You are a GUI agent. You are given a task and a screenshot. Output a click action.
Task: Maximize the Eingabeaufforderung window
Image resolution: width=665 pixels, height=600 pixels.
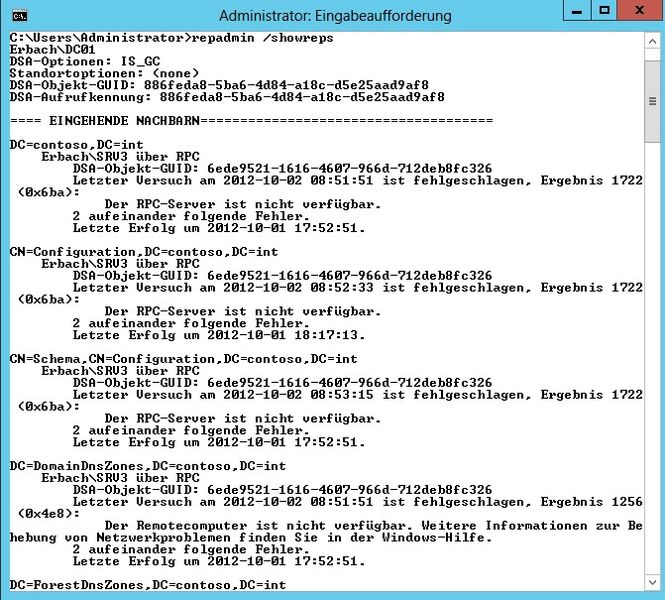click(604, 11)
